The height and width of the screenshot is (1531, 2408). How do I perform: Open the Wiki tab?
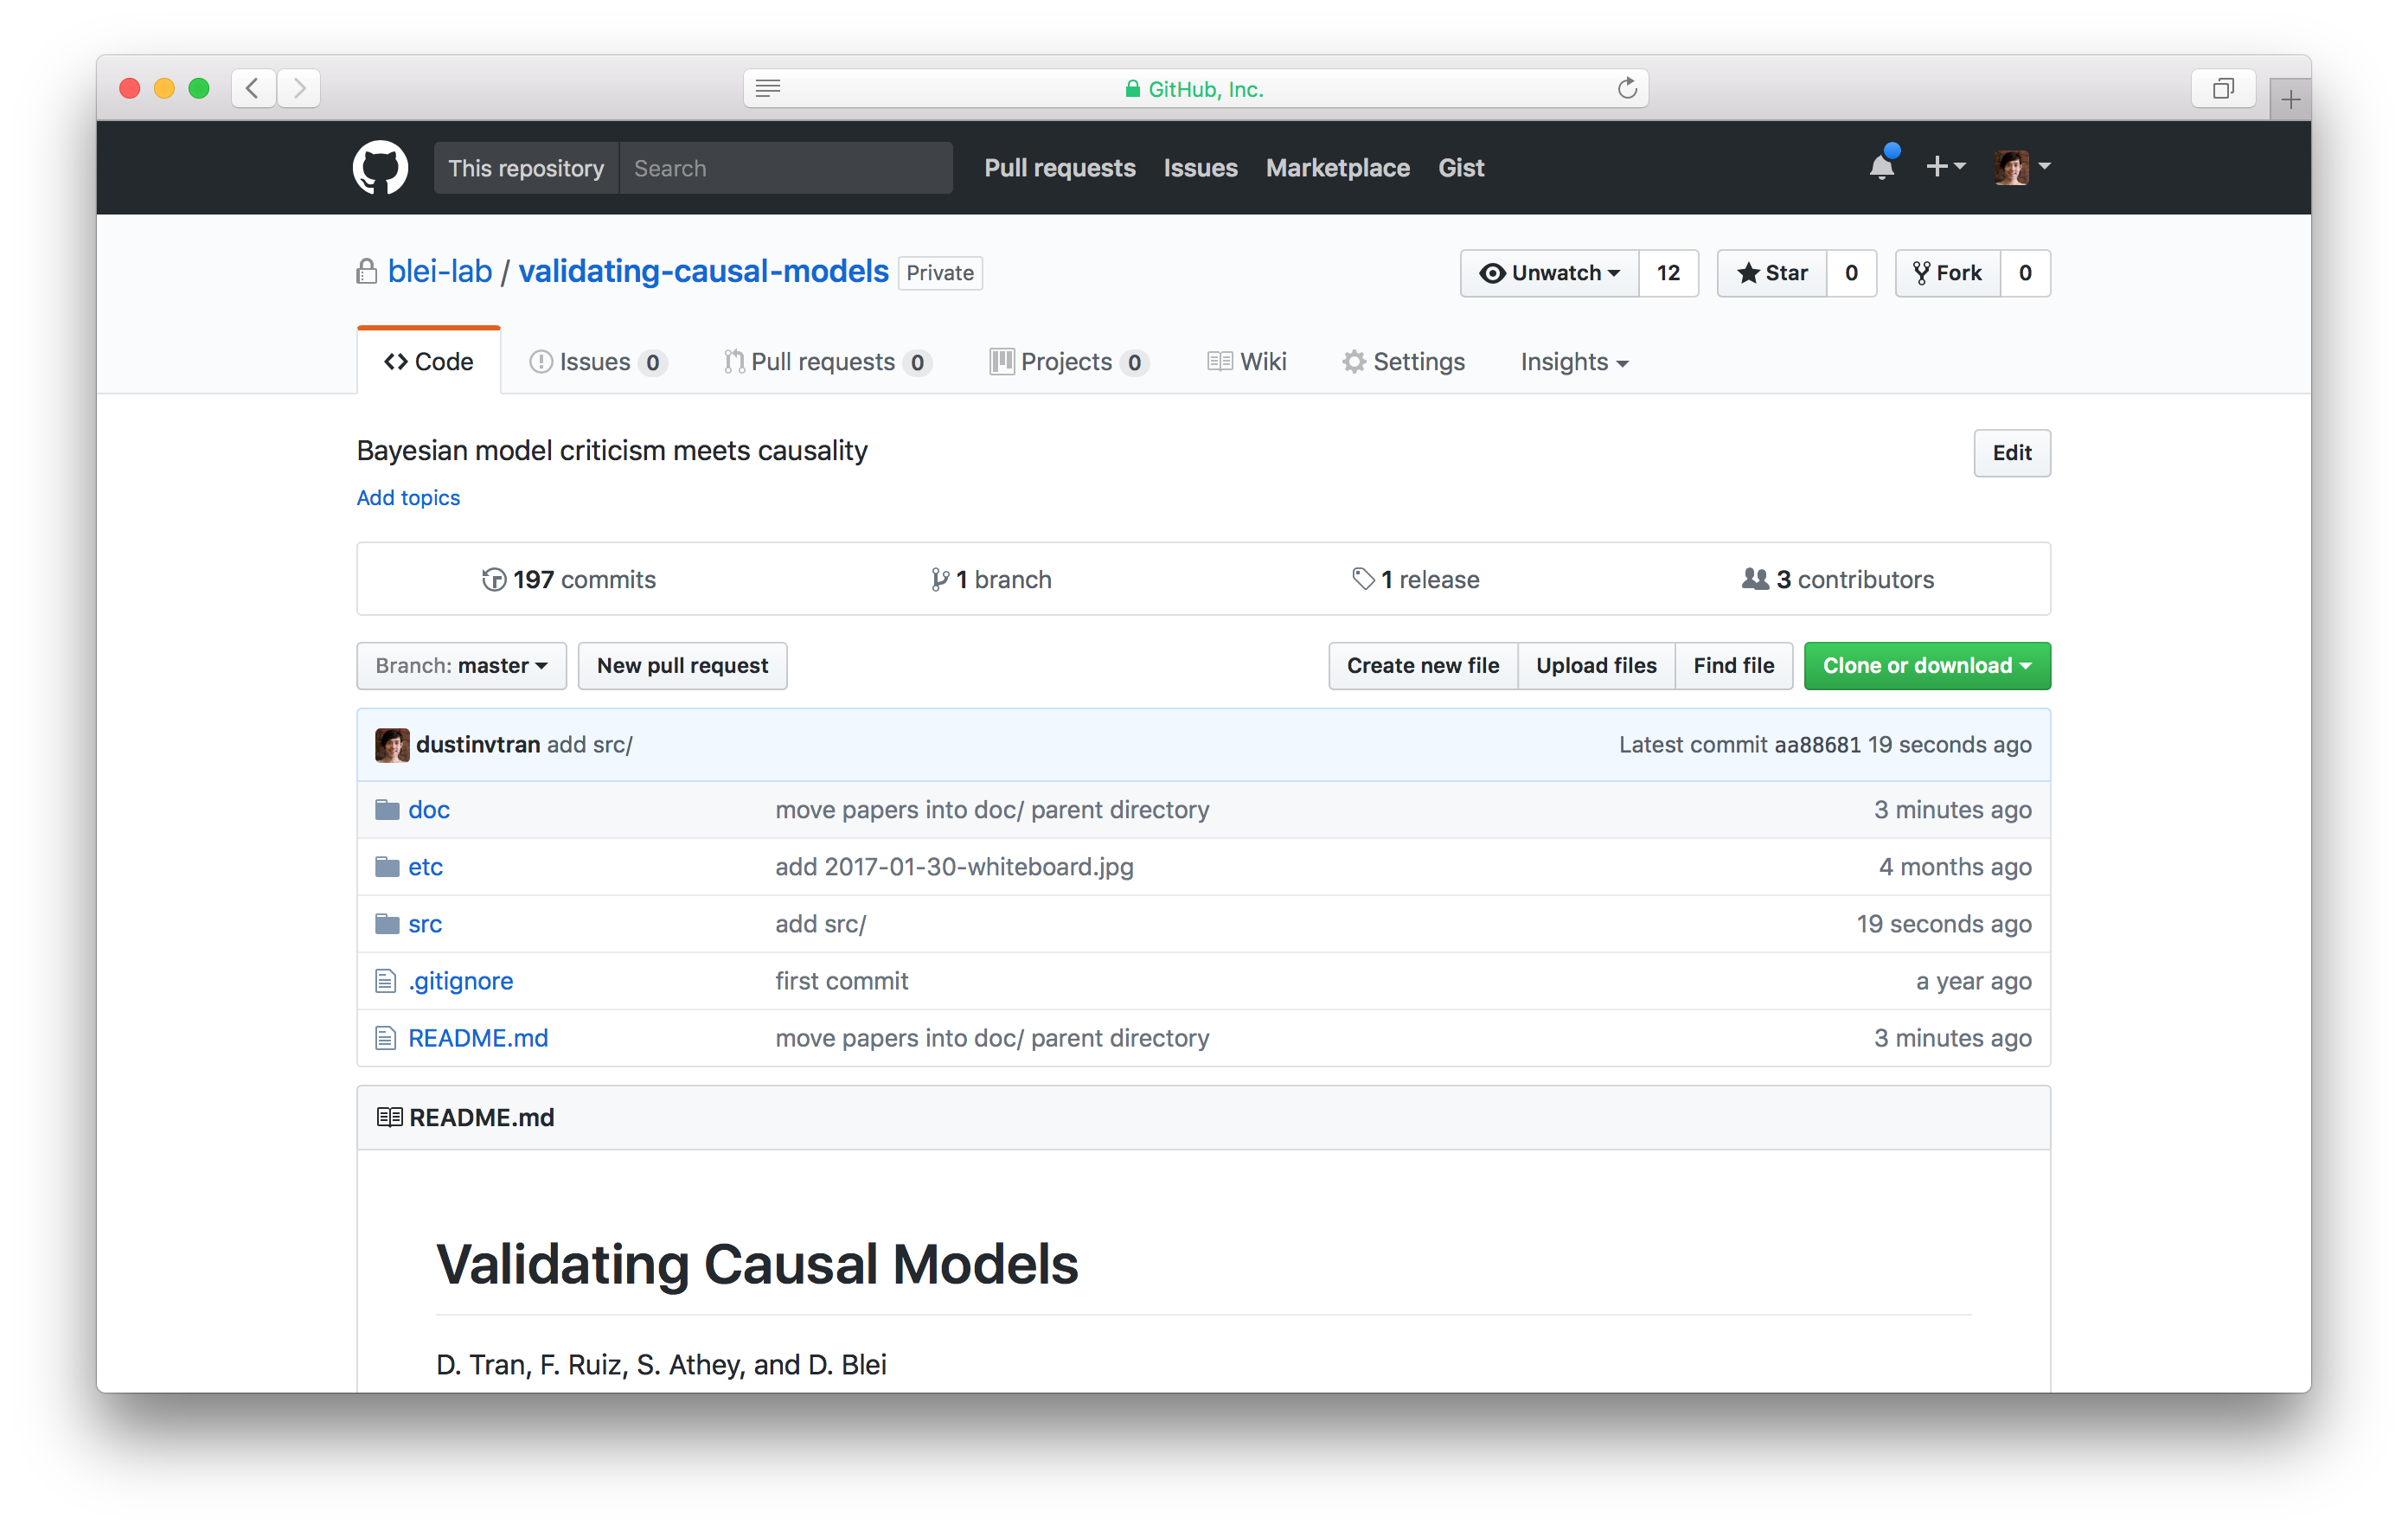(x=1246, y=362)
